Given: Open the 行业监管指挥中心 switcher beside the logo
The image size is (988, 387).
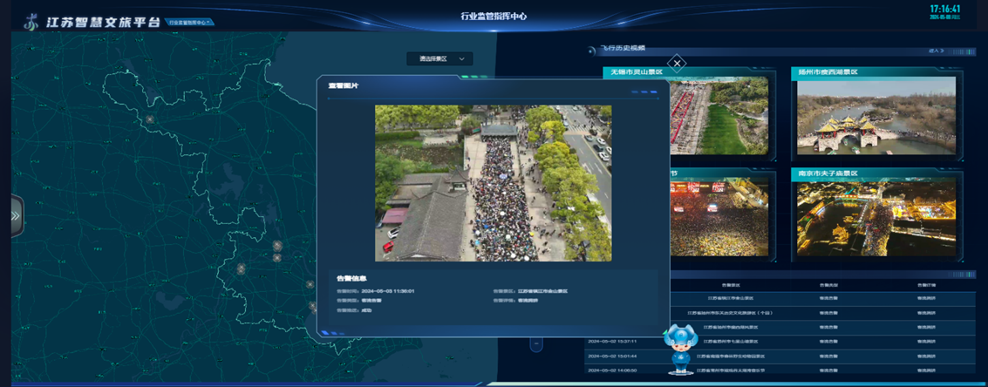Looking at the screenshot, I should click(x=191, y=23).
